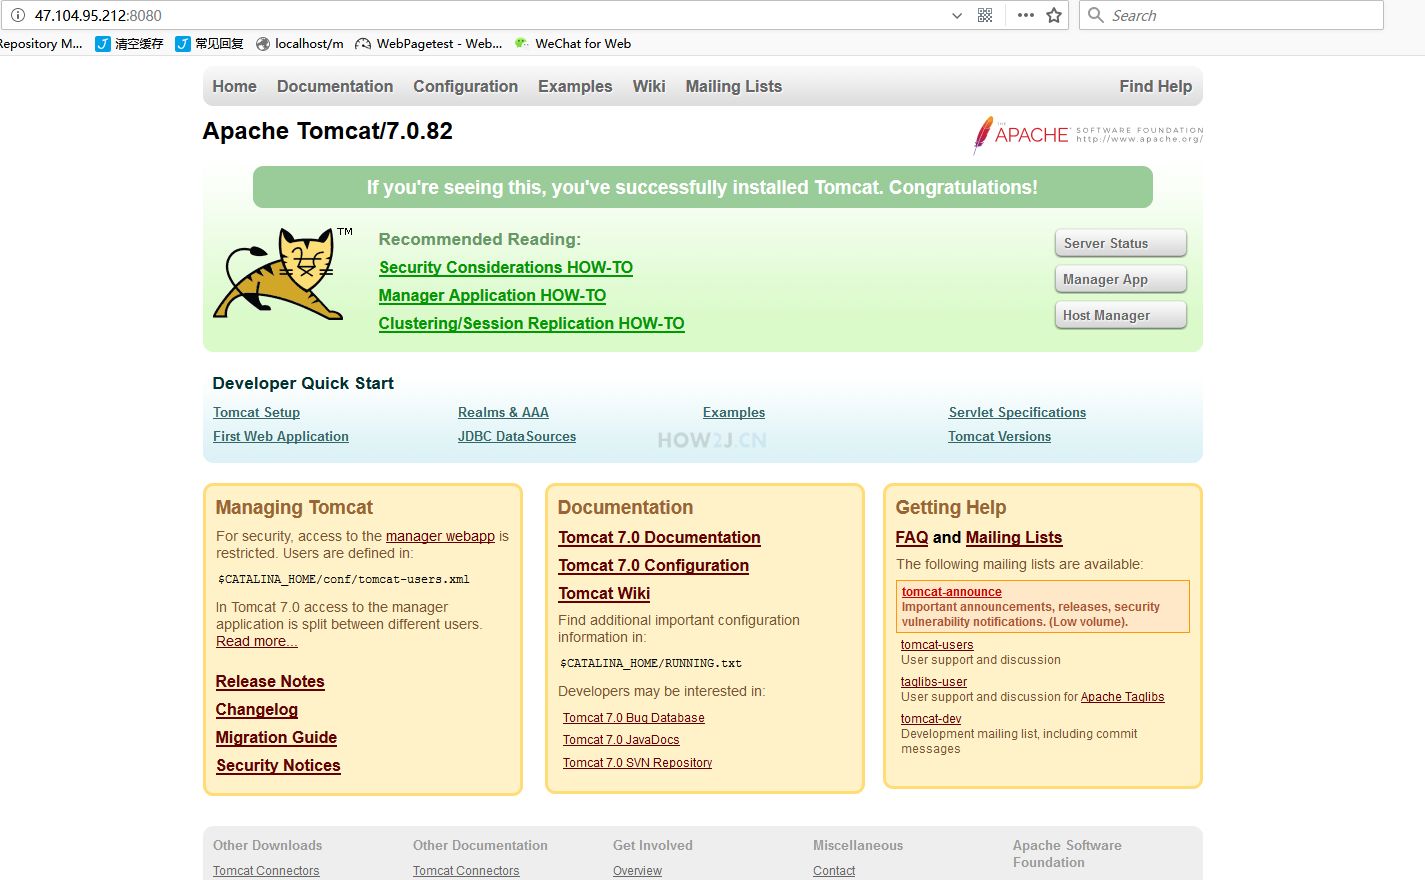The image size is (1425, 880).
Task: Launch the Manager App button
Action: point(1121,279)
